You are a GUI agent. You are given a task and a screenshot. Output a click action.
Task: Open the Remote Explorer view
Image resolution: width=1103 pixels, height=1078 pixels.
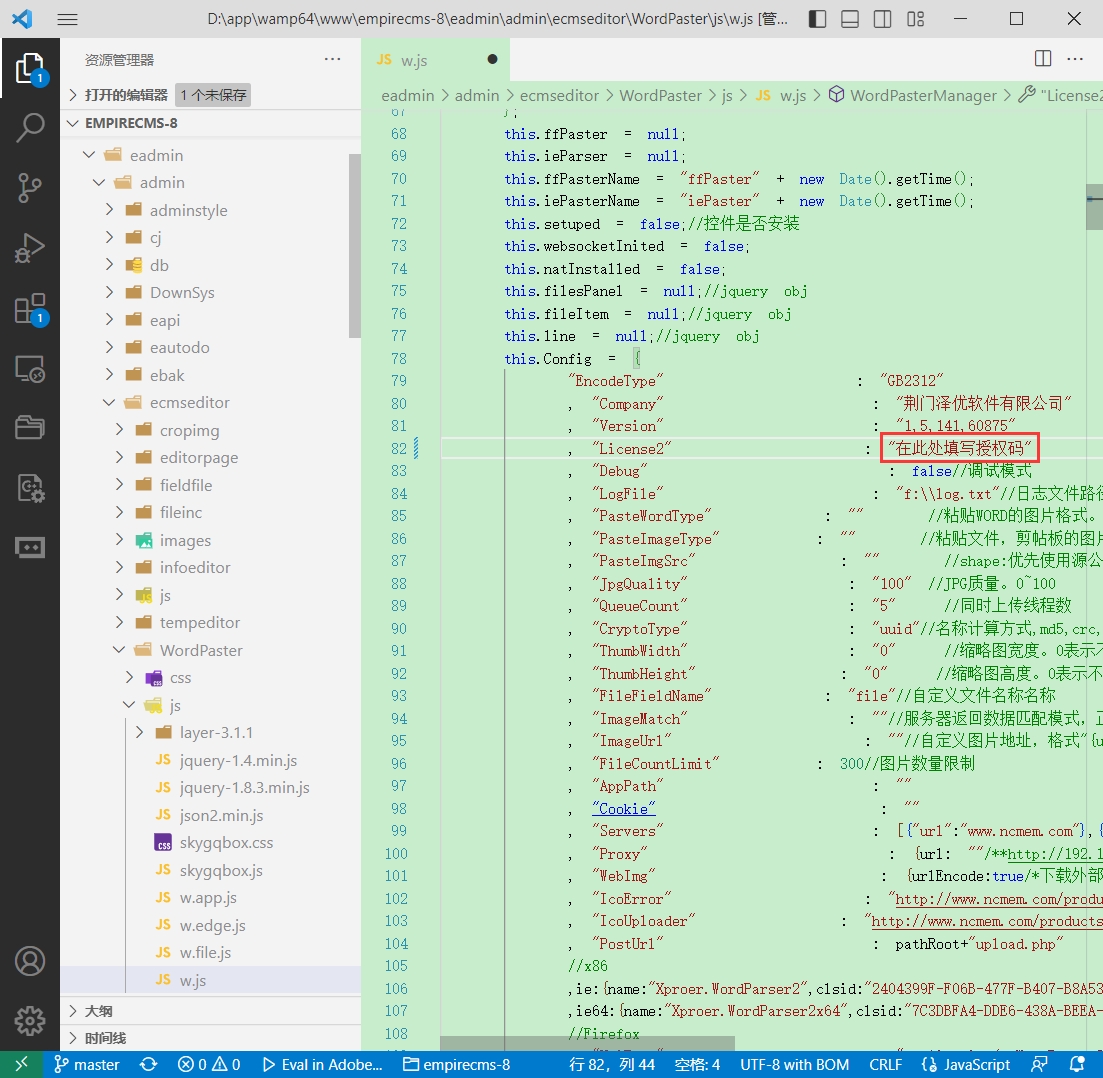pyautogui.click(x=30, y=369)
